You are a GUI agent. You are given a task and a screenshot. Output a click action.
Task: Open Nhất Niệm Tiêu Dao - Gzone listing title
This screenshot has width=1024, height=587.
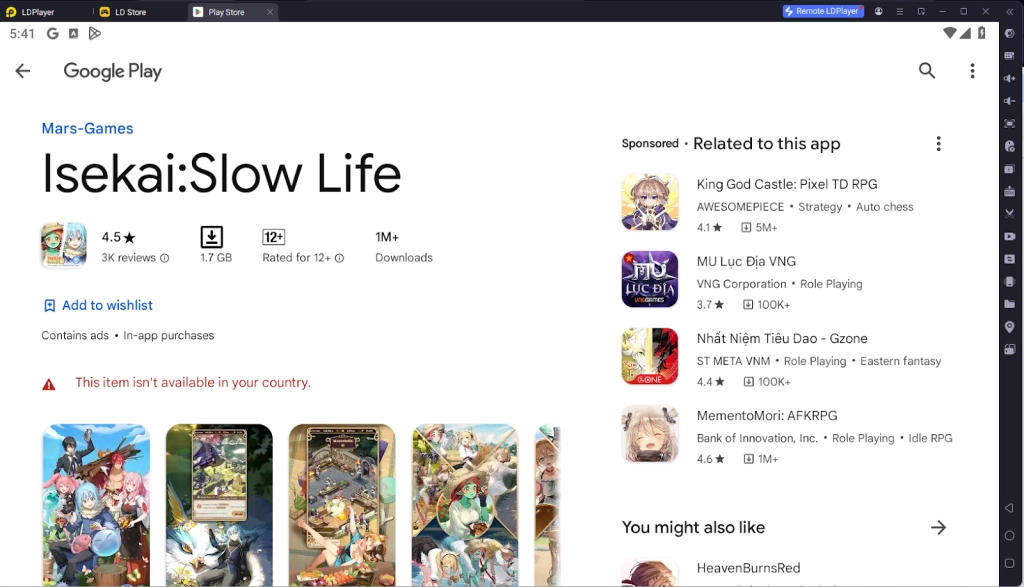782,338
